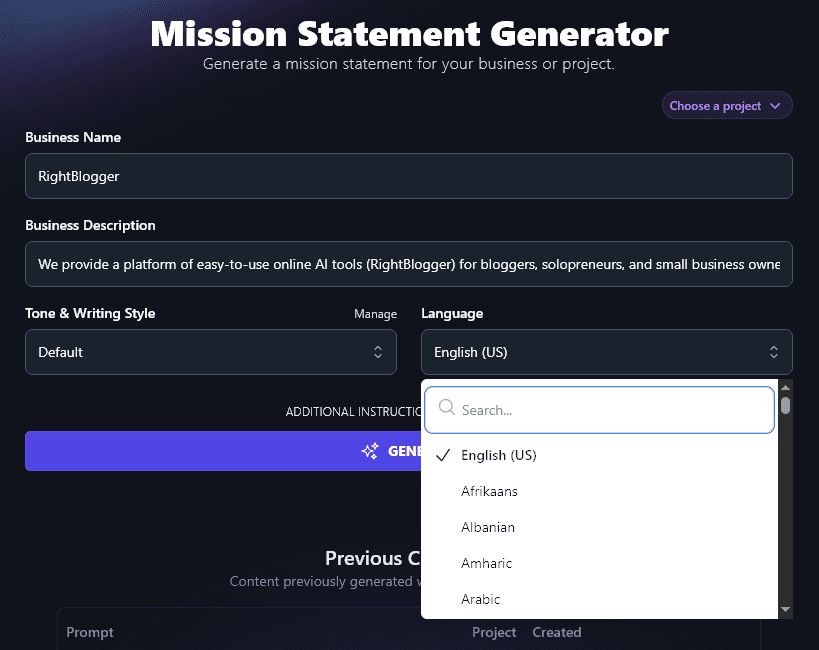
Task: Click the down arrow of the language list scrollbar
Action: (786, 608)
